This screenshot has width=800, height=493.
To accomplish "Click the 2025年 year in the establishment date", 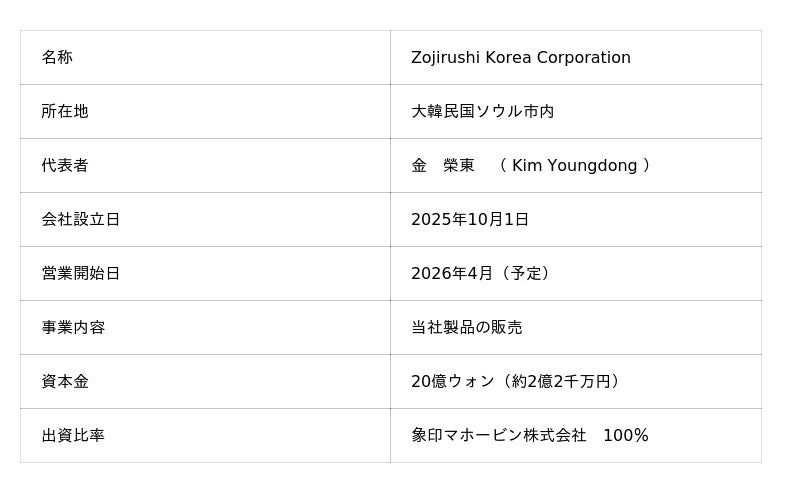I will (435, 220).
